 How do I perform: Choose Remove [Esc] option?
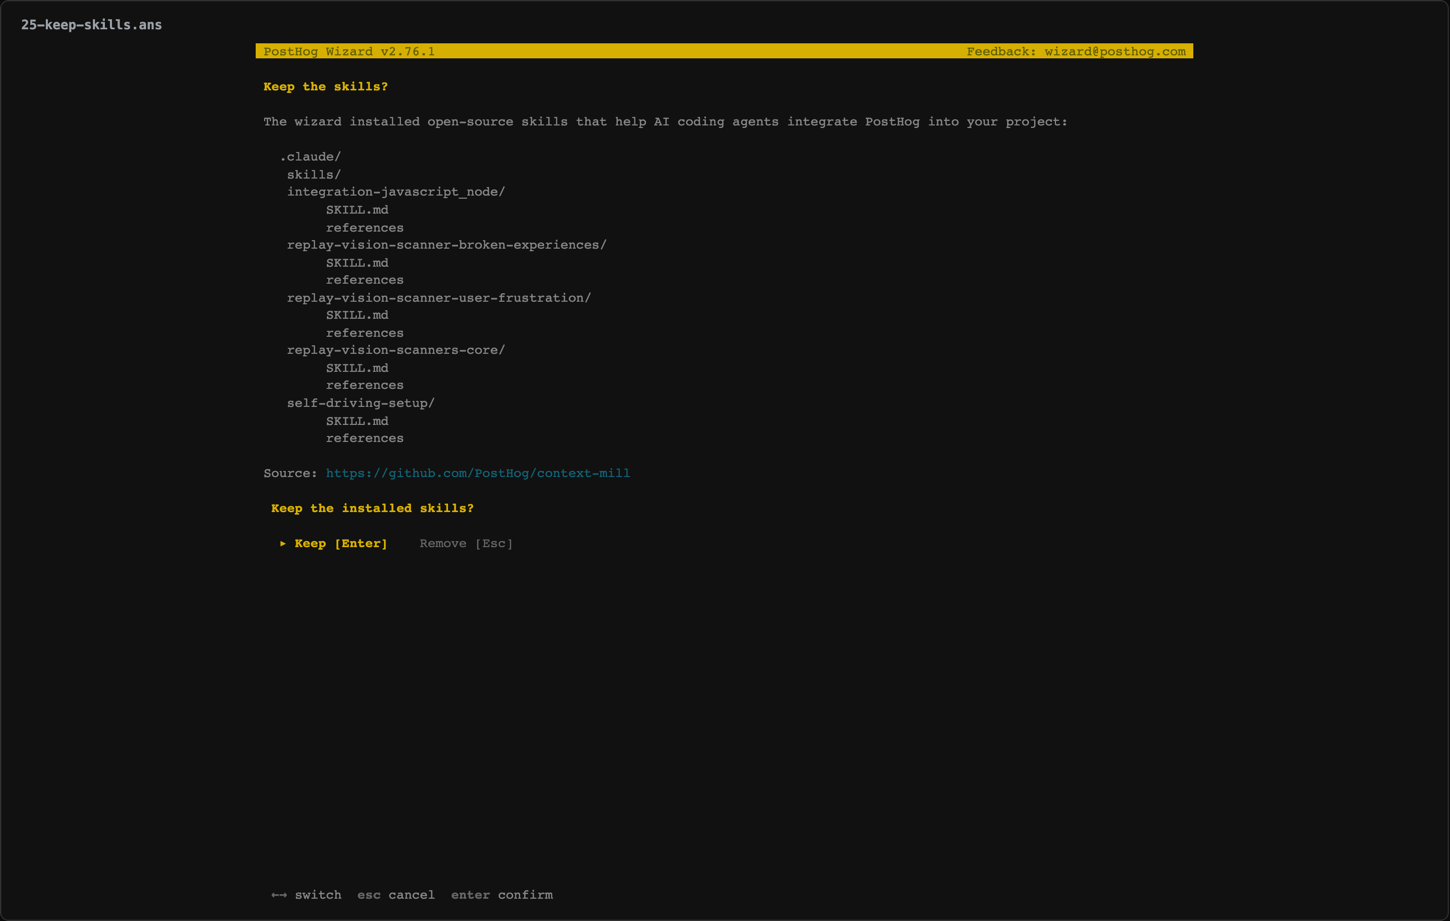[x=466, y=543]
